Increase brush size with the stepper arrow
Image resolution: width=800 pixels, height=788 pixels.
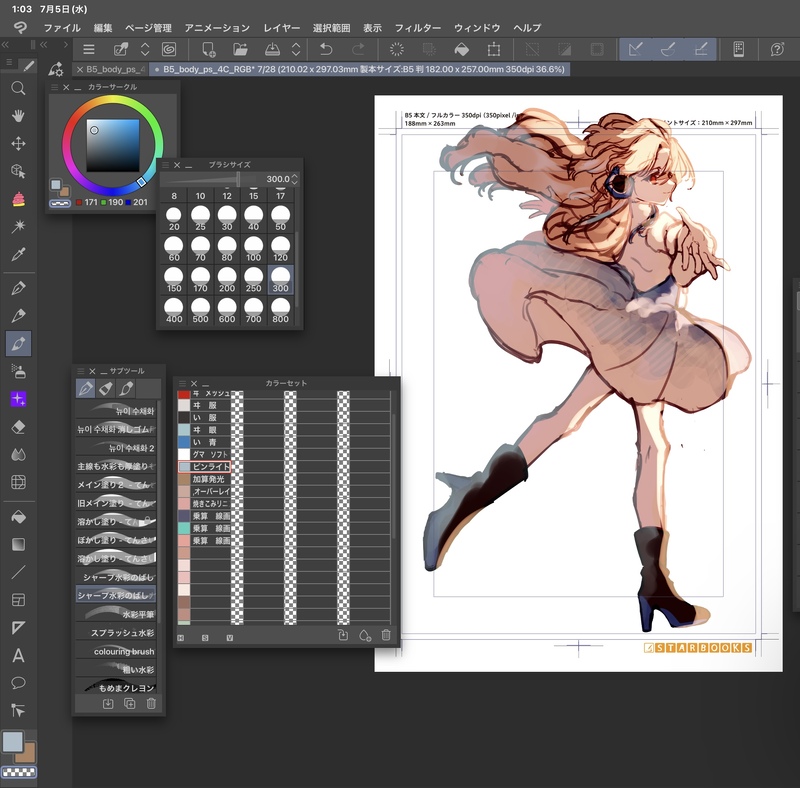point(294,175)
